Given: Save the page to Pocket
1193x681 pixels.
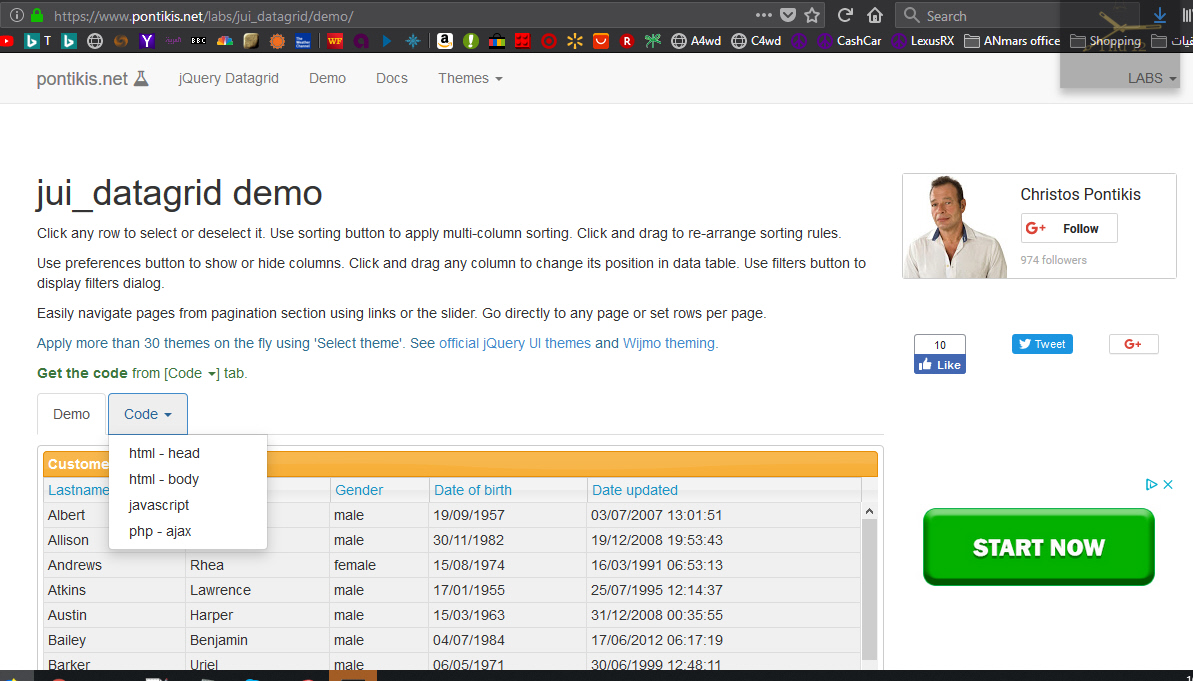Looking at the screenshot, I should tap(788, 15).
